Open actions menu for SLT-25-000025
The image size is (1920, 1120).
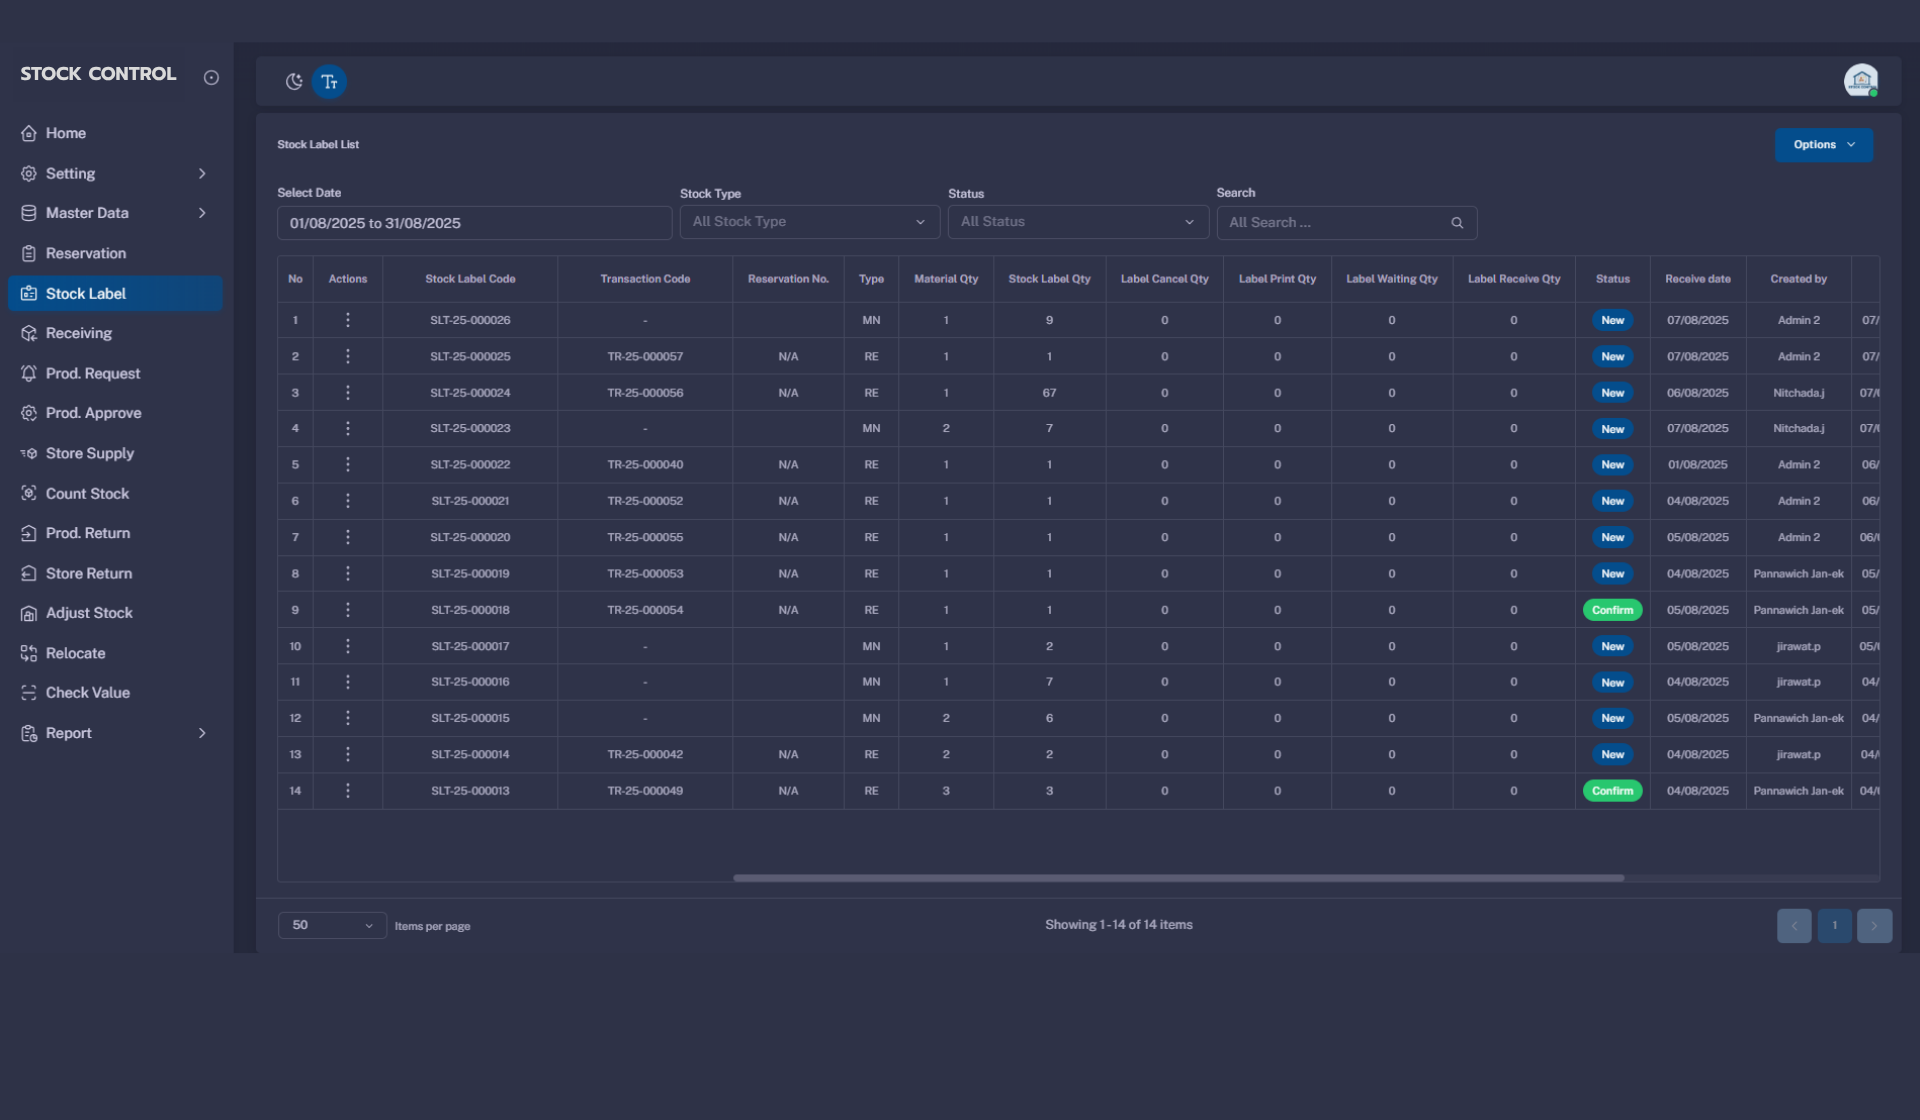click(347, 356)
